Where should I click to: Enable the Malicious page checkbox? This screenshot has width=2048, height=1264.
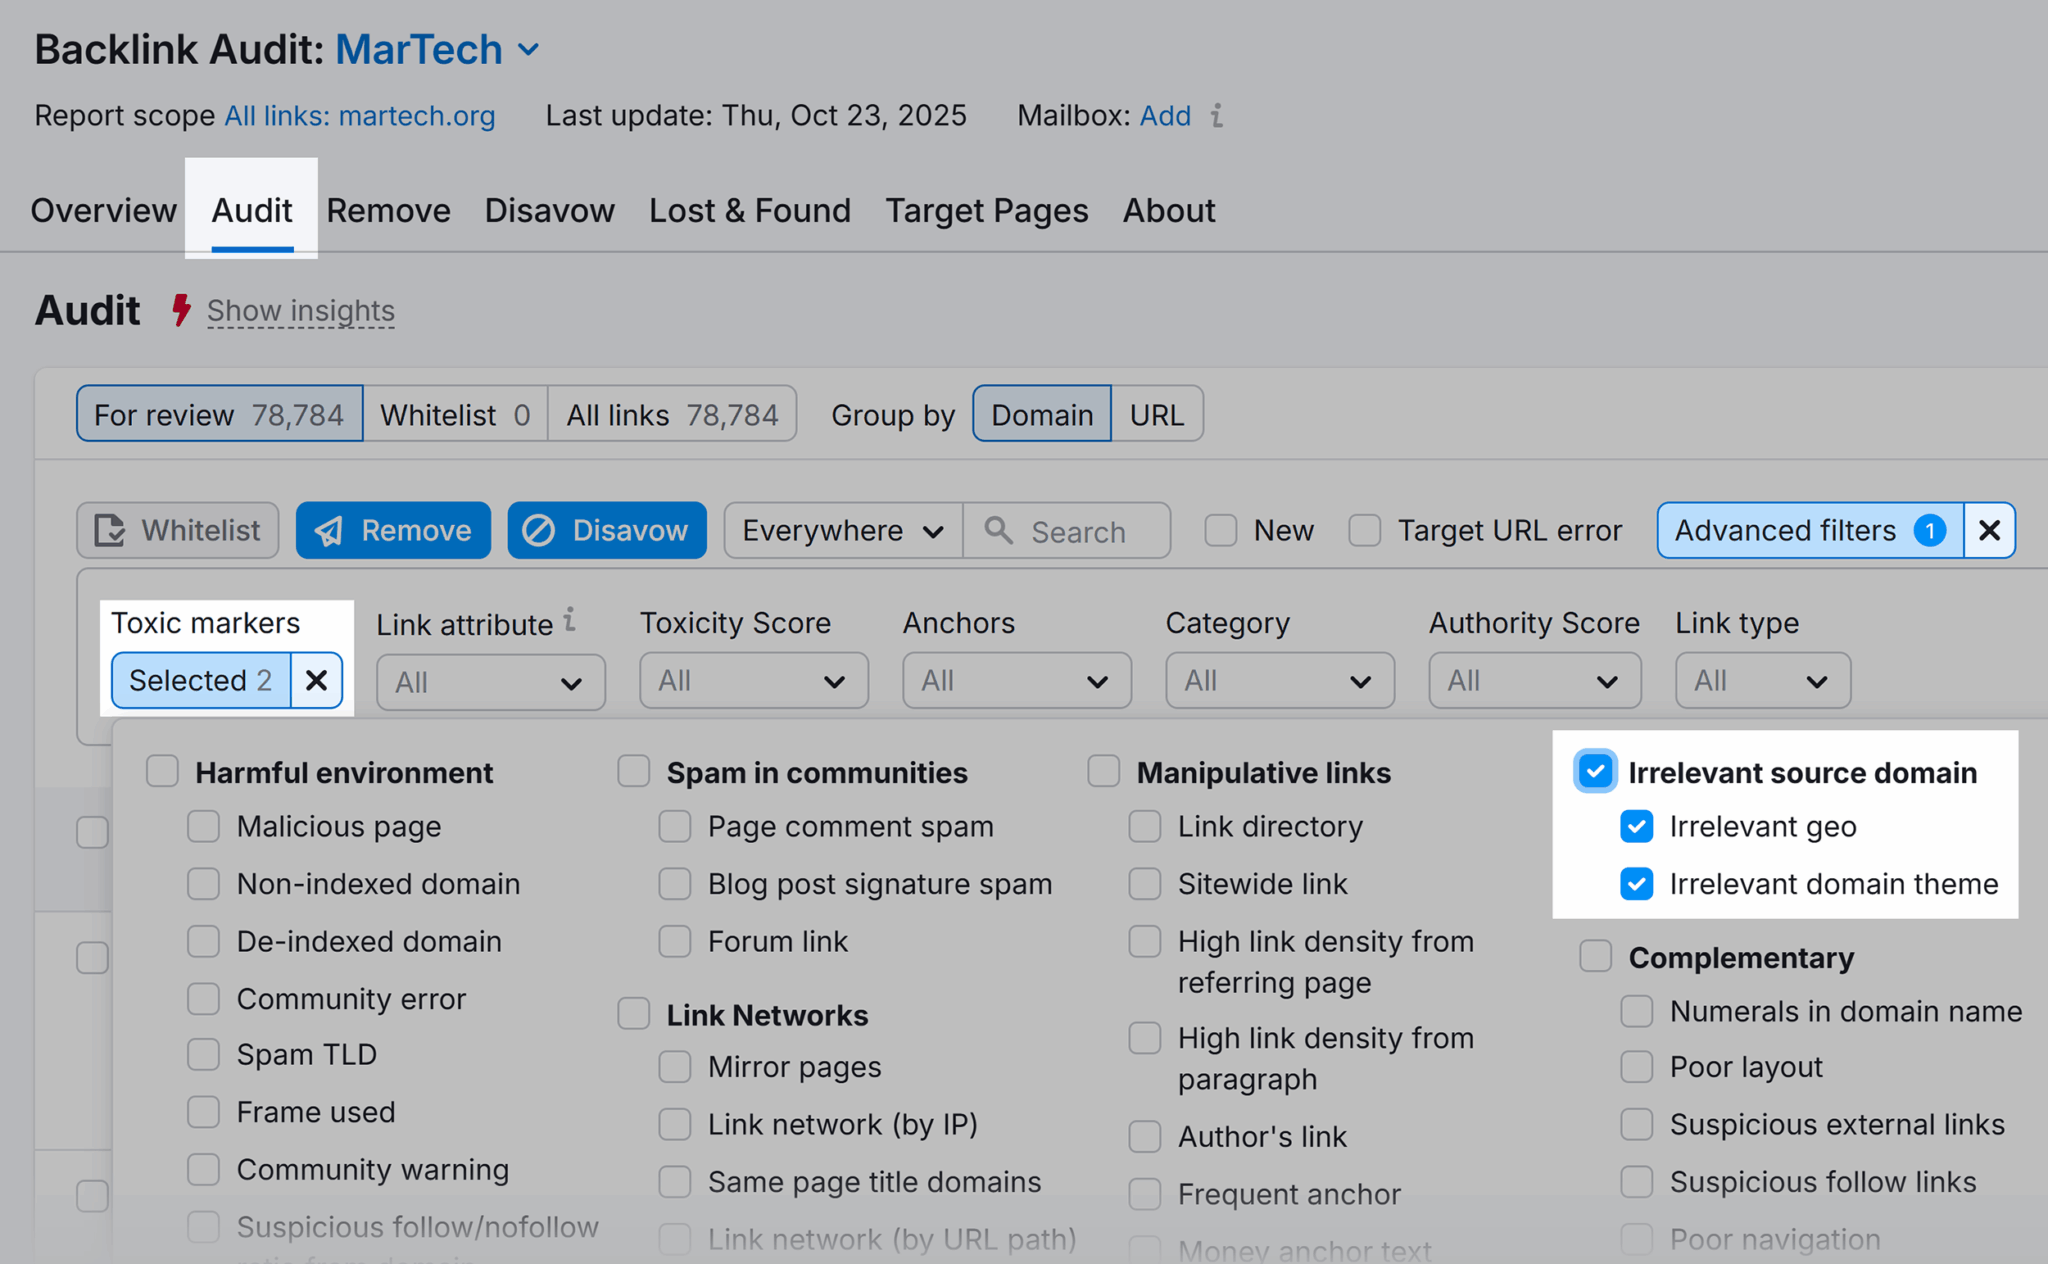203,826
